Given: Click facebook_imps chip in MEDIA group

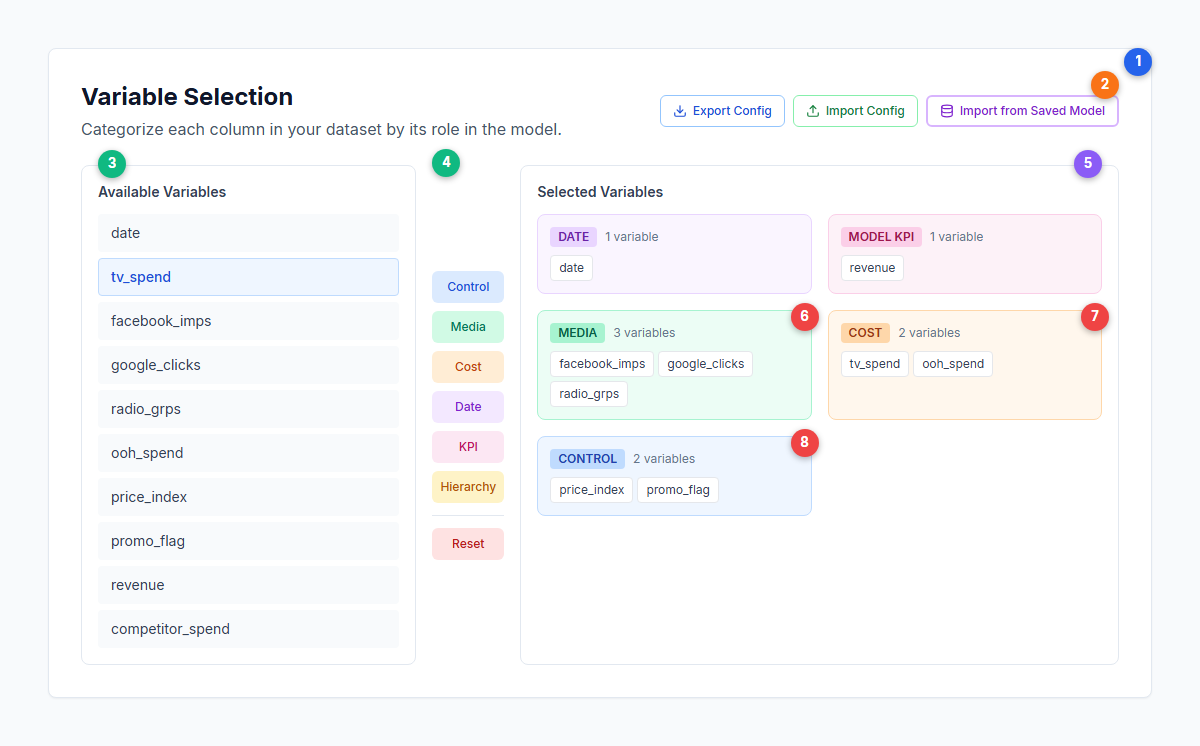Looking at the screenshot, I should tap(602, 364).
